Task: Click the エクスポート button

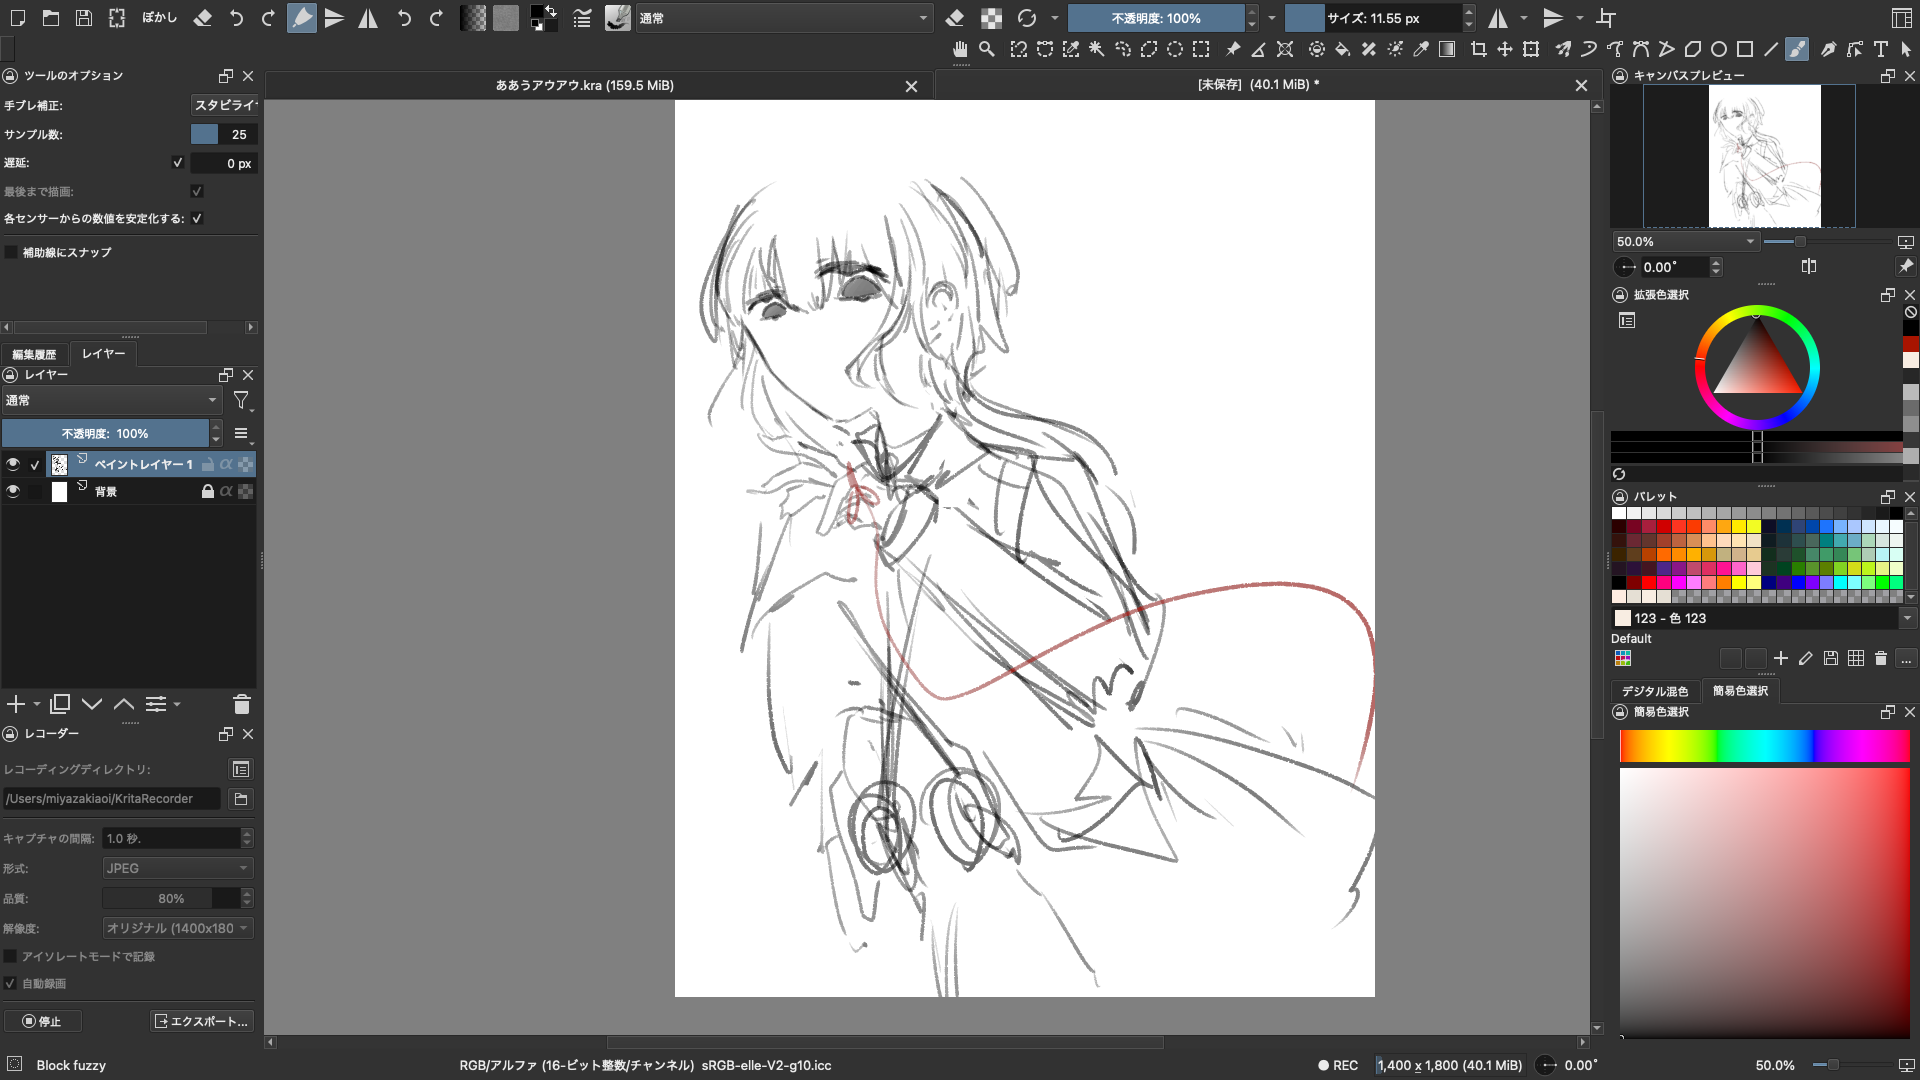Action: coord(202,1021)
